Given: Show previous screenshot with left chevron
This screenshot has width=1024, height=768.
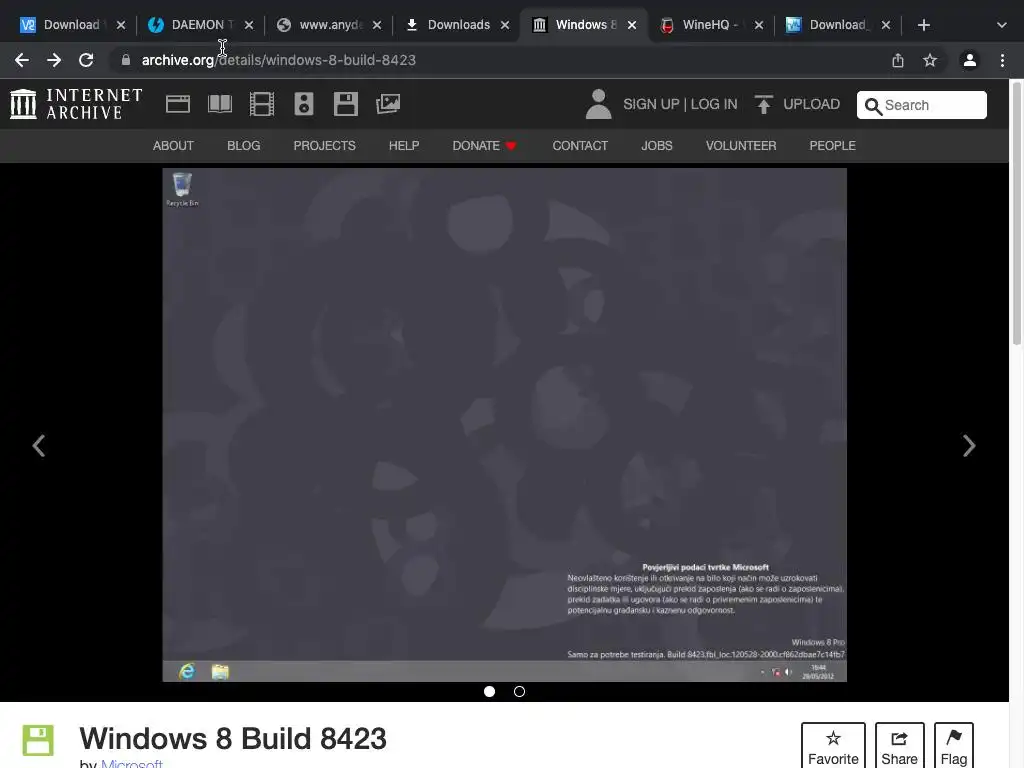Looking at the screenshot, I should point(39,446).
